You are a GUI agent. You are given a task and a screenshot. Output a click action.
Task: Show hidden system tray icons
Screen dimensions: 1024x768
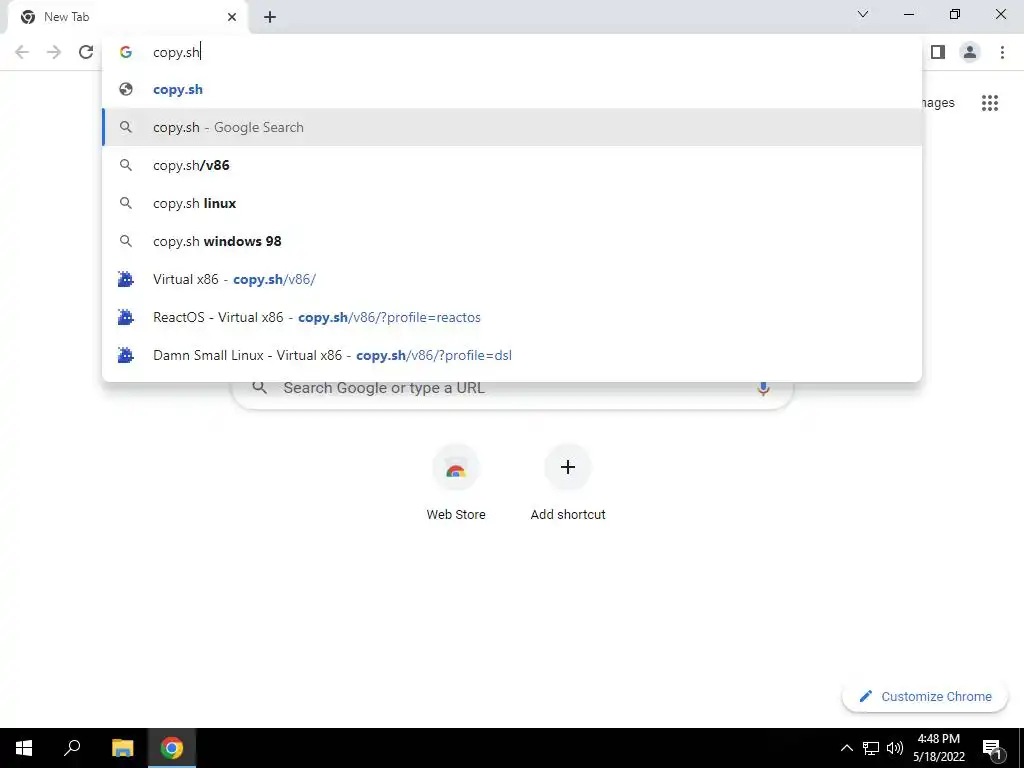click(x=846, y=748)
